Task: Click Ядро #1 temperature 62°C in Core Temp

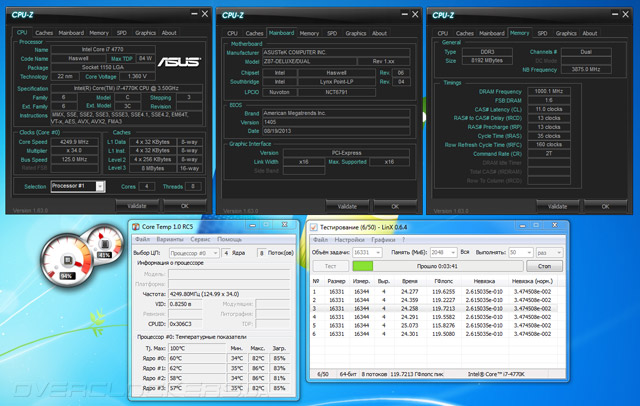Action: coord(197,368)
